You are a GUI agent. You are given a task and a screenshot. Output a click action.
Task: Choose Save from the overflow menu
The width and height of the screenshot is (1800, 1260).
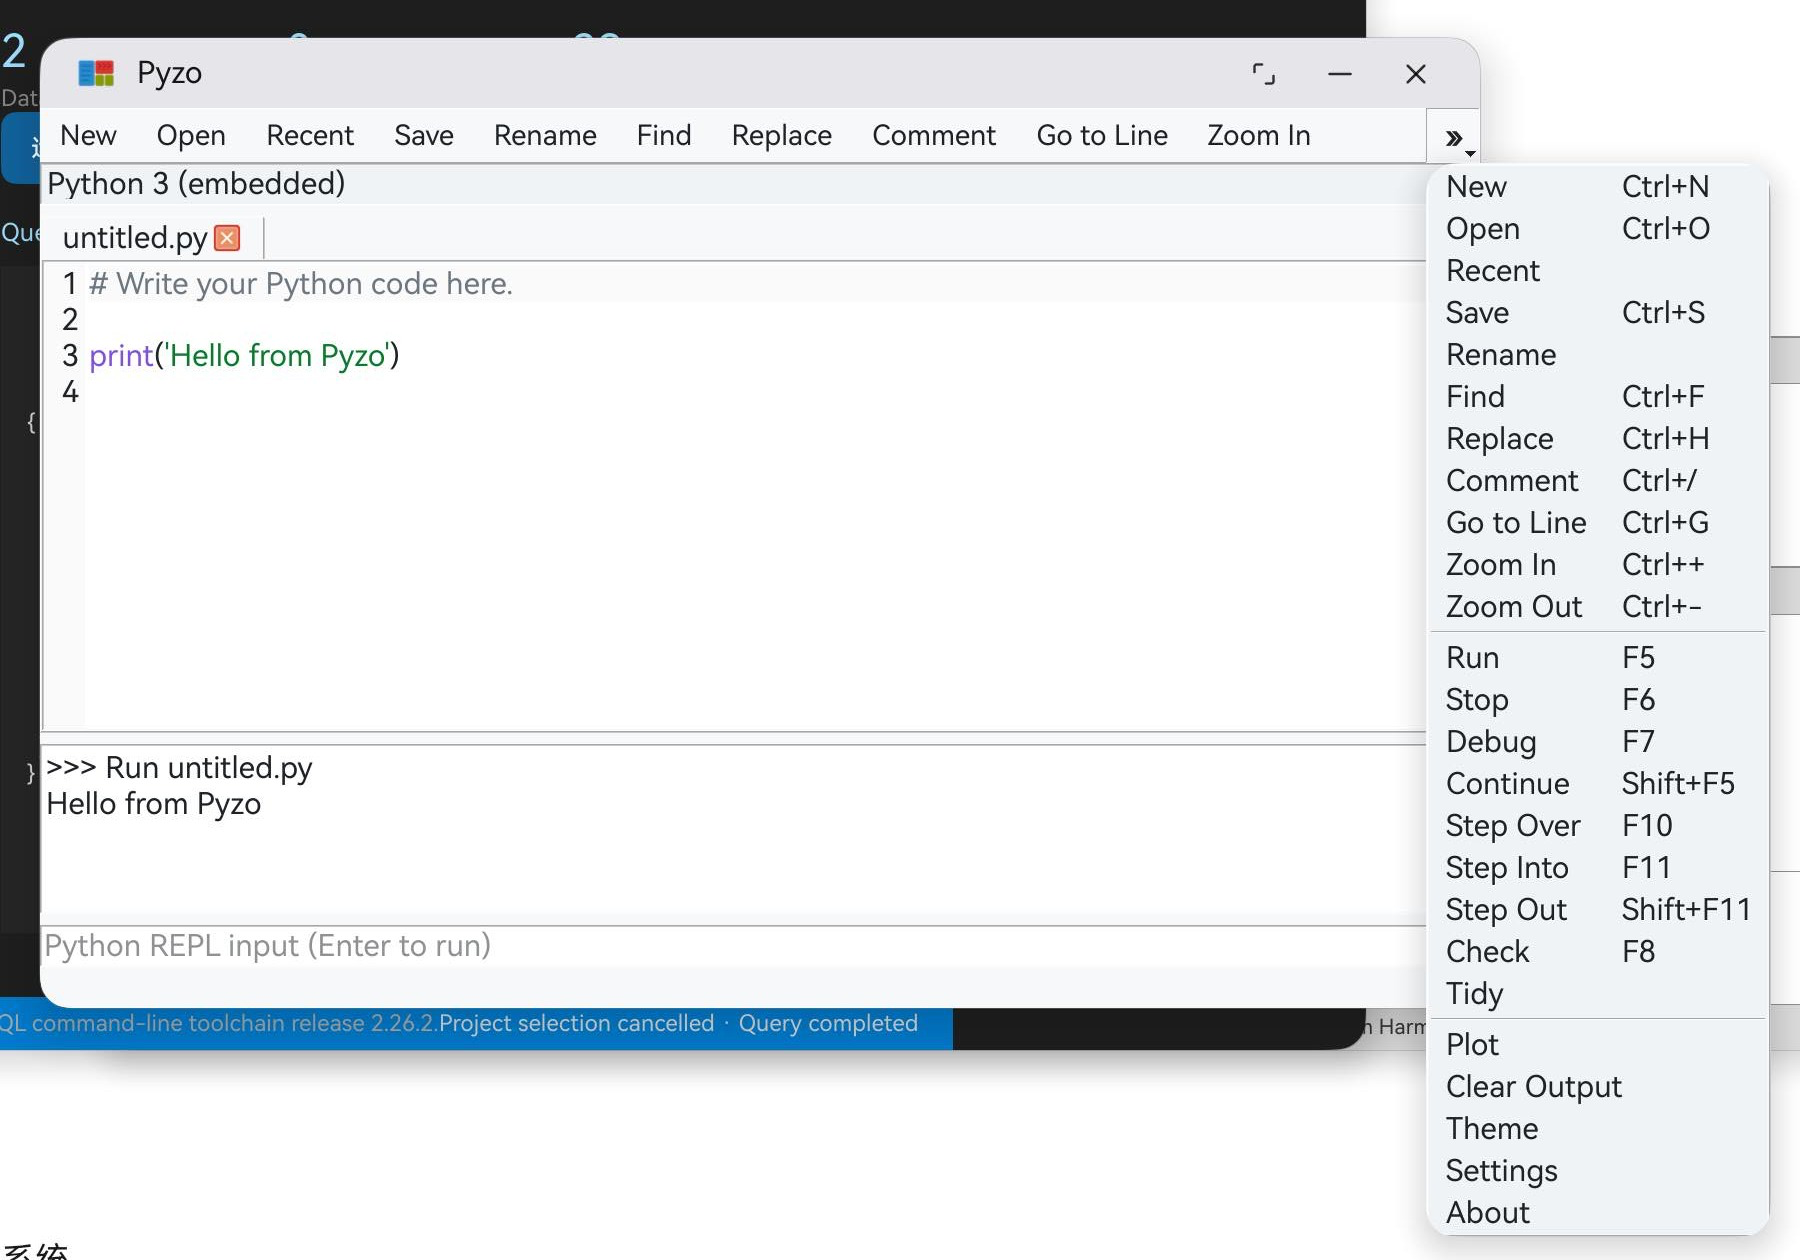(x=1598, y=313)
